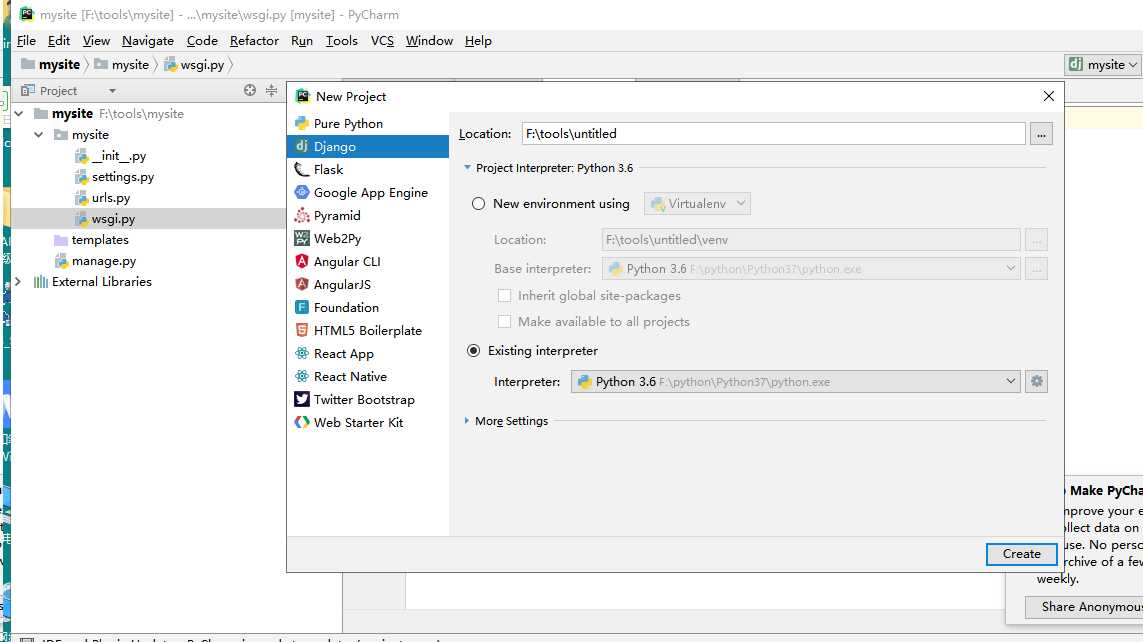Viewport: 1143px width, 642px height.
Task: Select Angular CLI project type
Action: pyautogui.click(x=368, y=262)
